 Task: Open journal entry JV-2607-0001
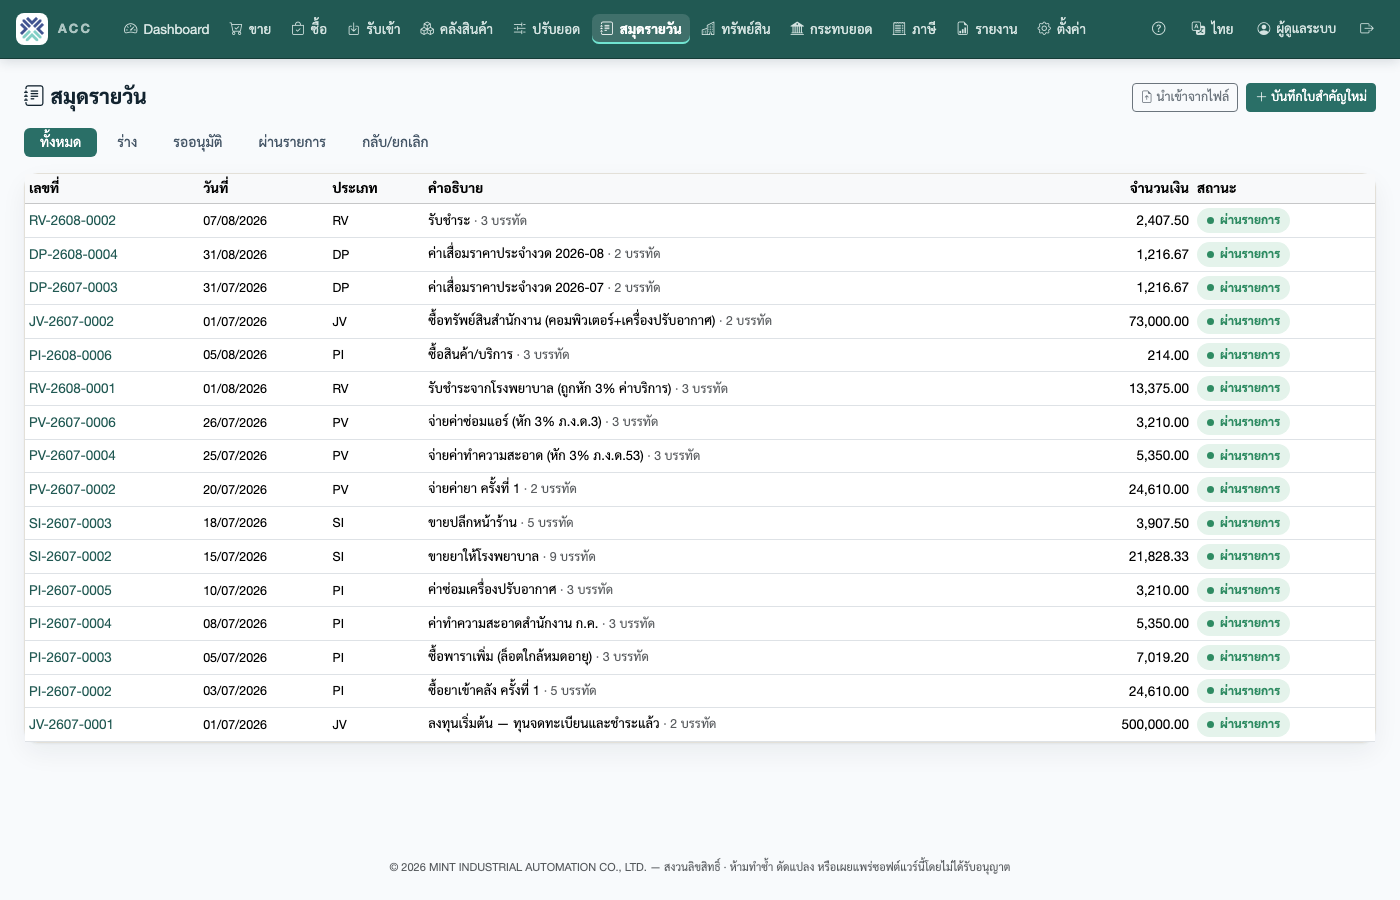coord(71,724)
